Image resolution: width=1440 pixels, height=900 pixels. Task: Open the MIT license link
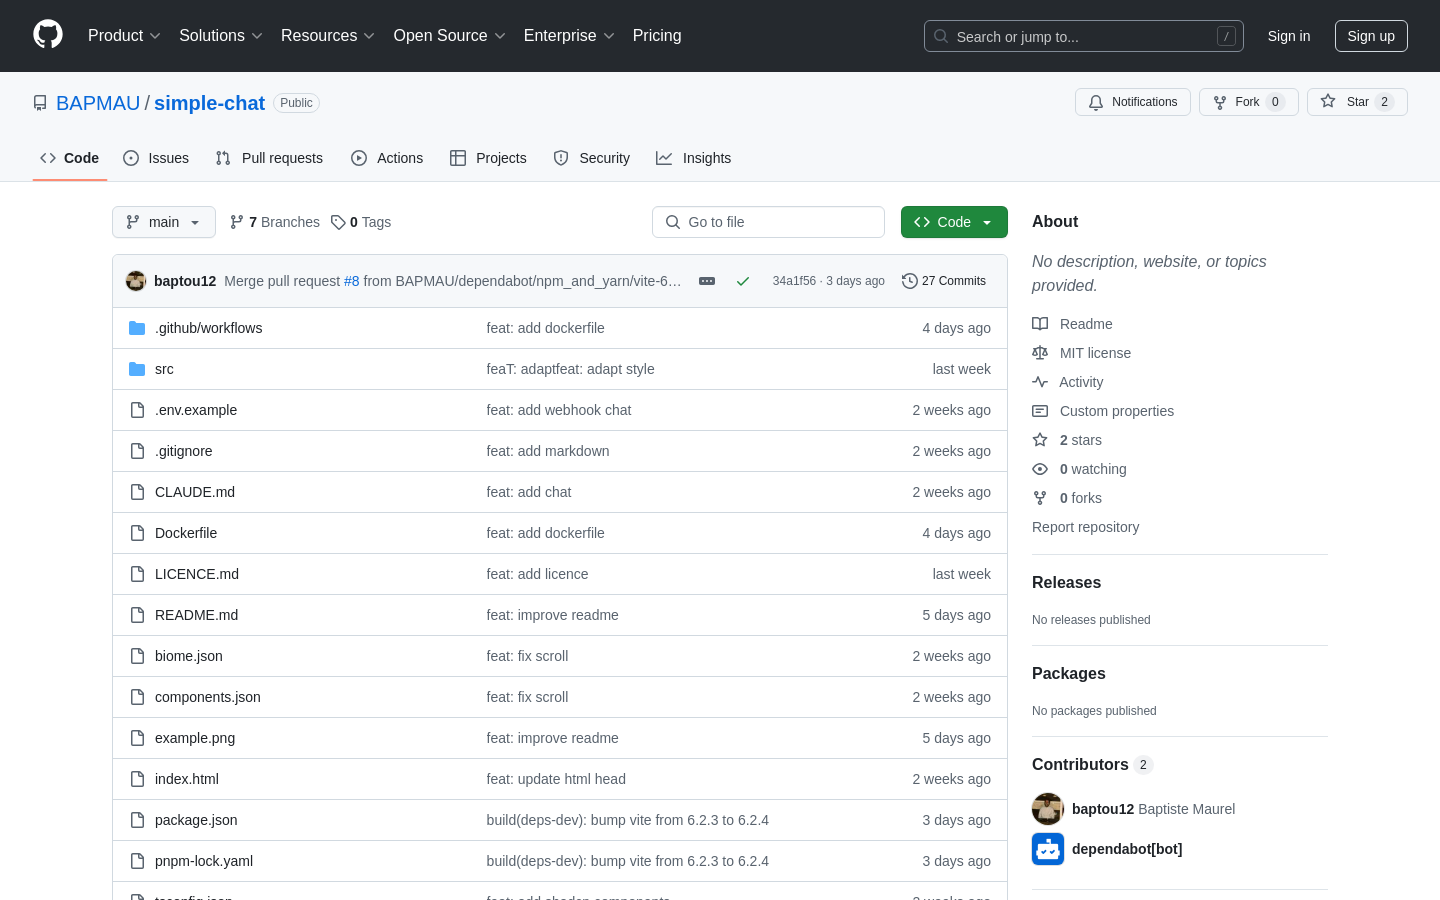[1082, 353]
